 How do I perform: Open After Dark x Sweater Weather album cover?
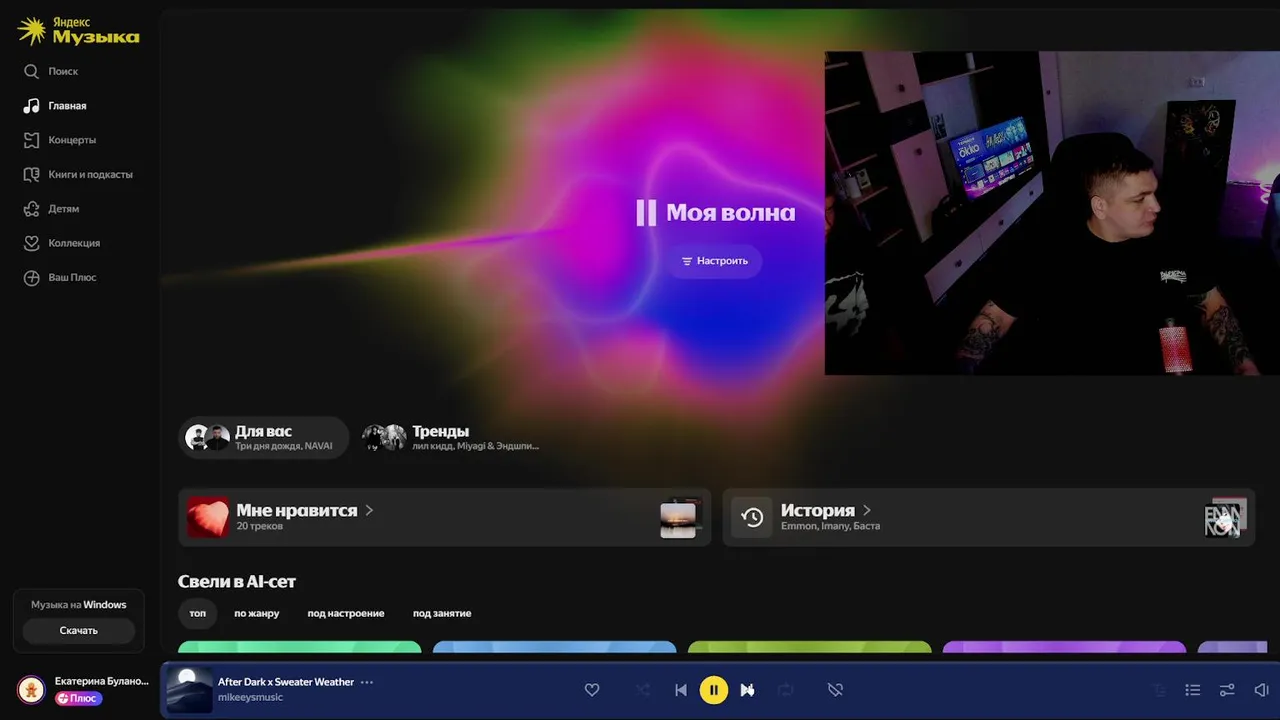coord(189,690)
